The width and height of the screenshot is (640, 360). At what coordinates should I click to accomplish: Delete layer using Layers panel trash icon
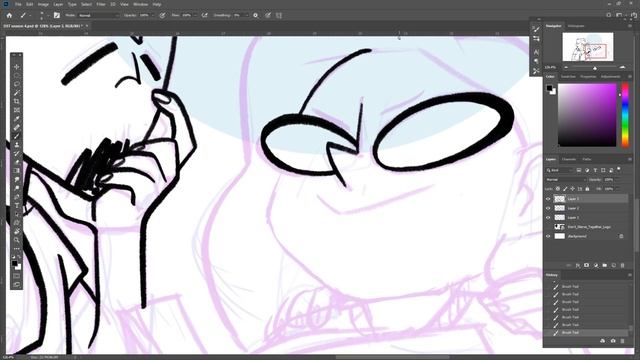tap(622, 265)
